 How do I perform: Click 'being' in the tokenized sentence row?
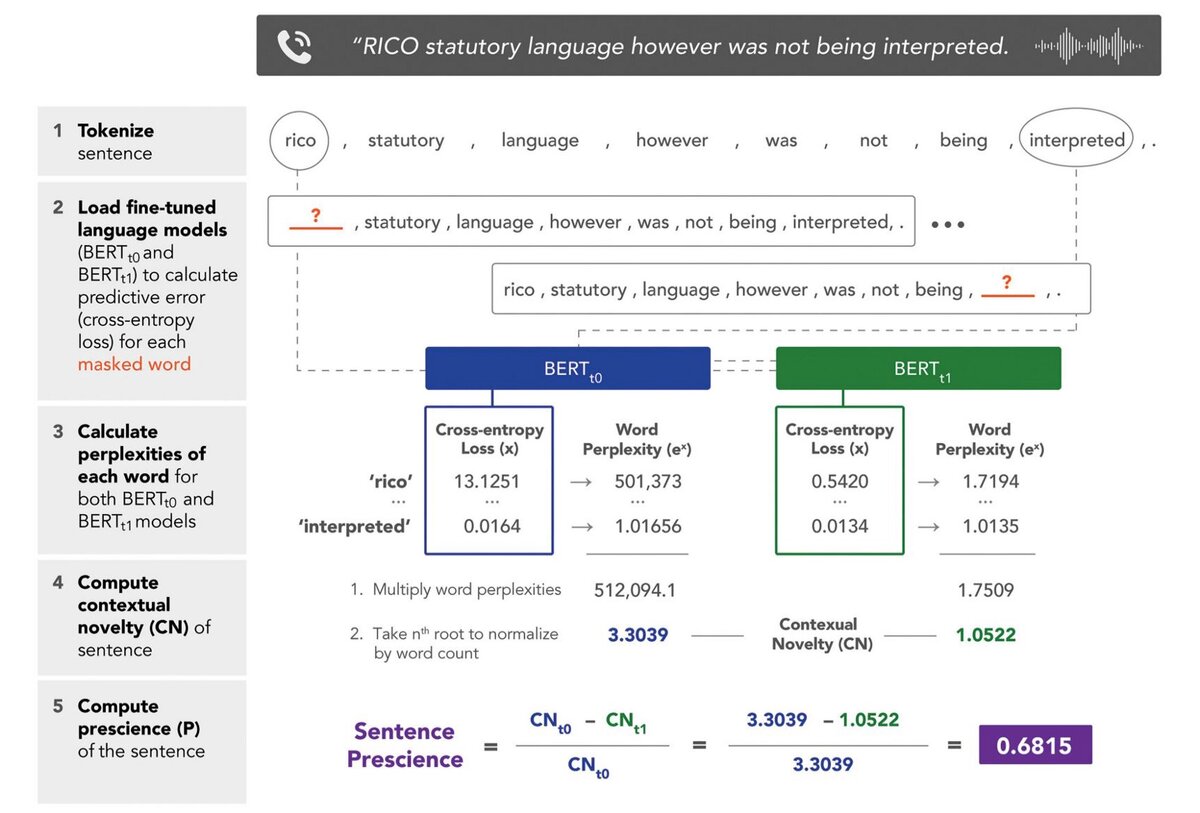point(963,140)
